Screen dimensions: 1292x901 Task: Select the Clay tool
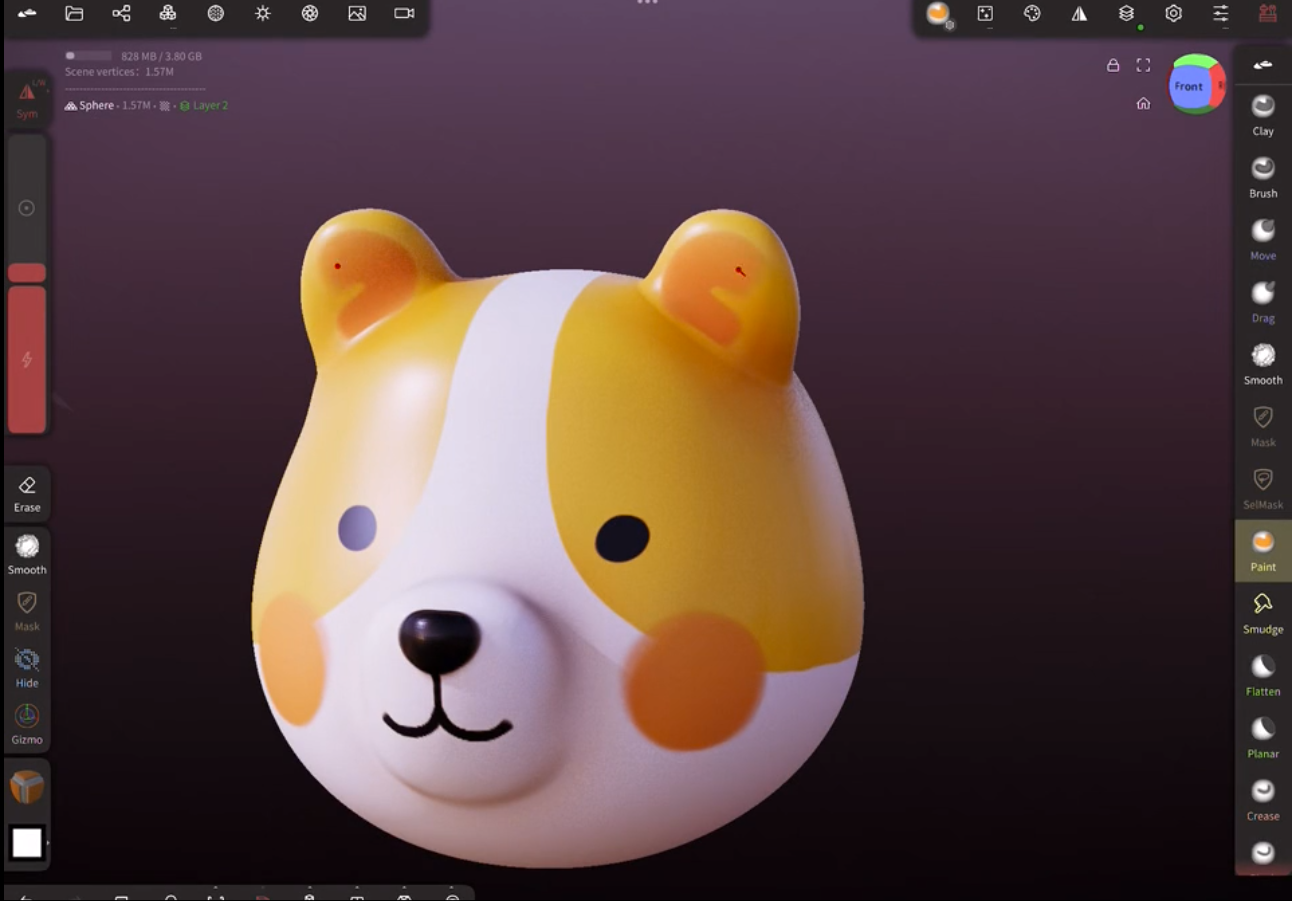1263,115
